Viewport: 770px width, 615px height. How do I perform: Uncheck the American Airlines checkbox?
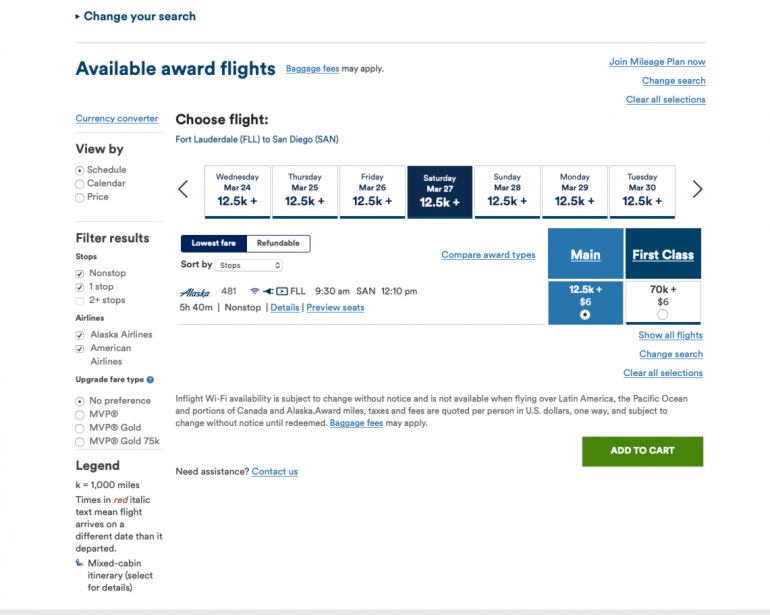(x=80, y=348)
